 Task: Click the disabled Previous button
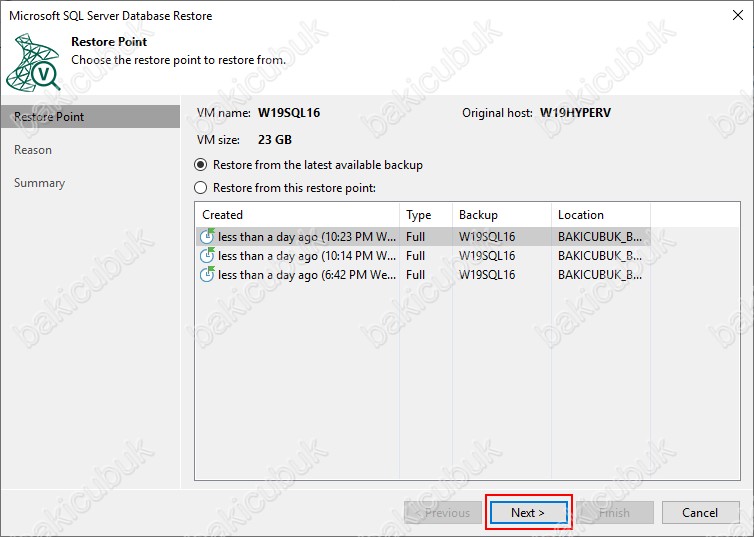pyautogui.click(x=443, y=513)
